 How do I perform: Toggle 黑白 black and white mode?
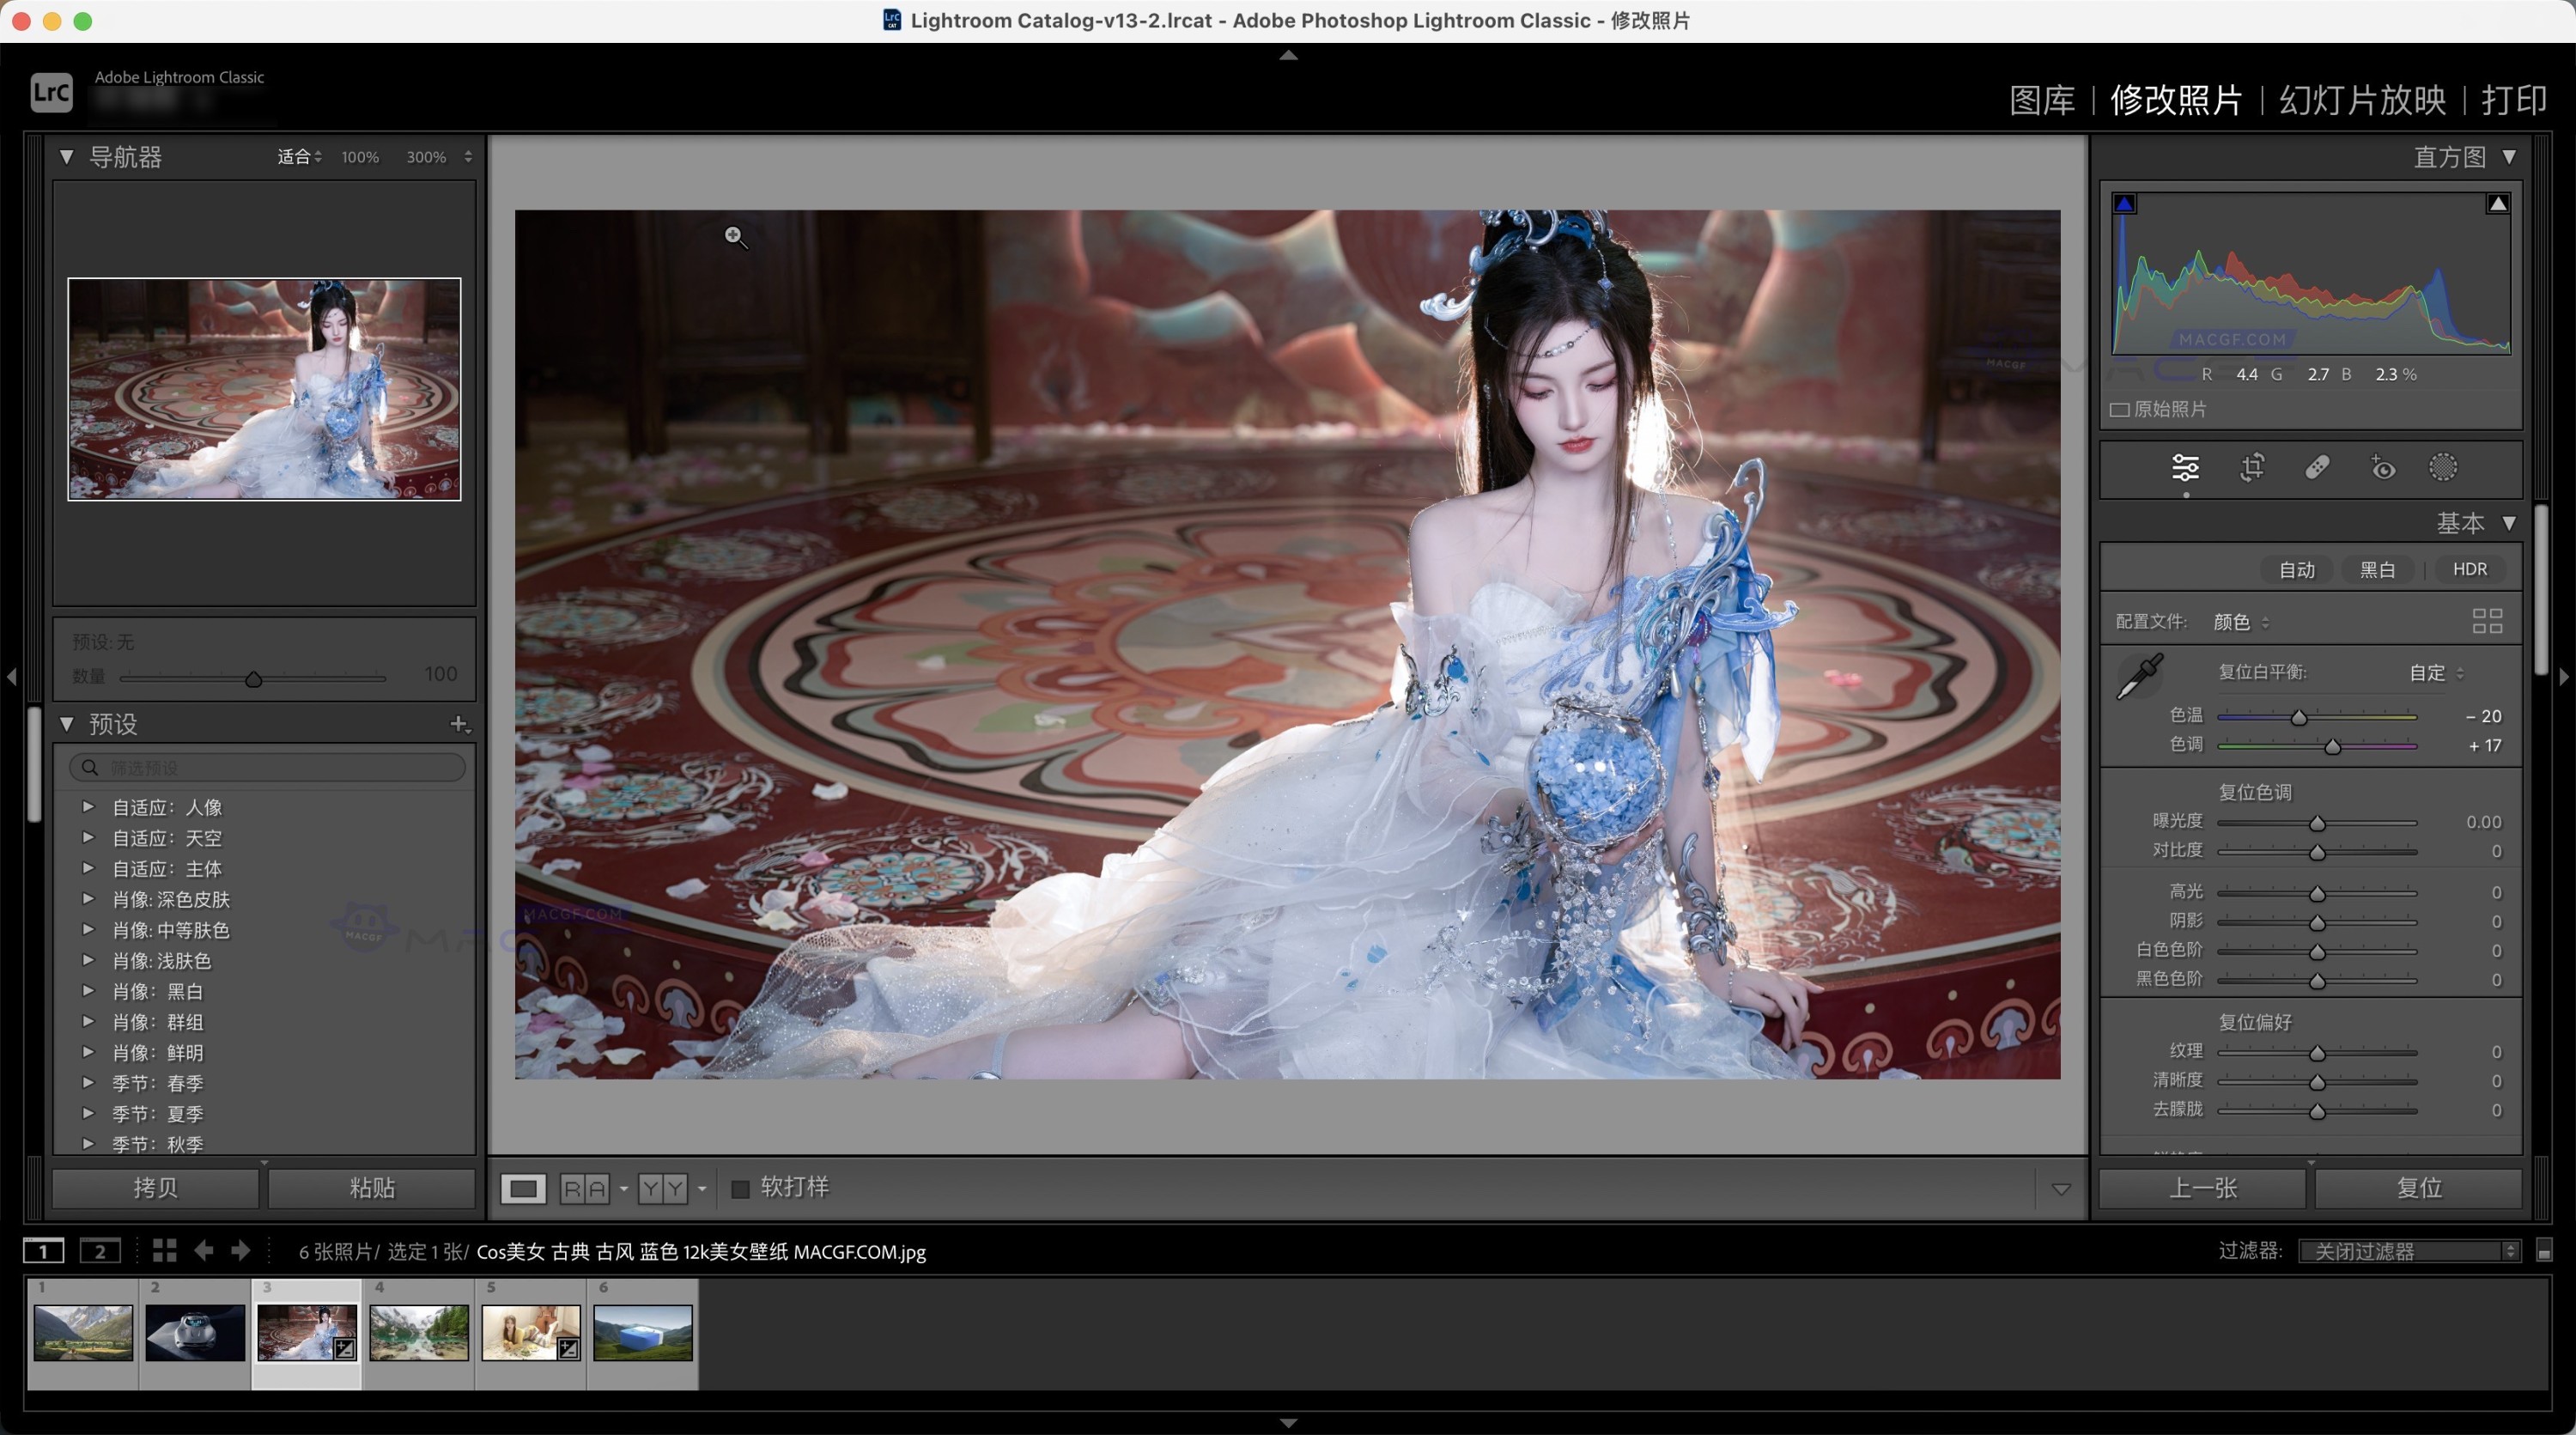(2378, 569)
